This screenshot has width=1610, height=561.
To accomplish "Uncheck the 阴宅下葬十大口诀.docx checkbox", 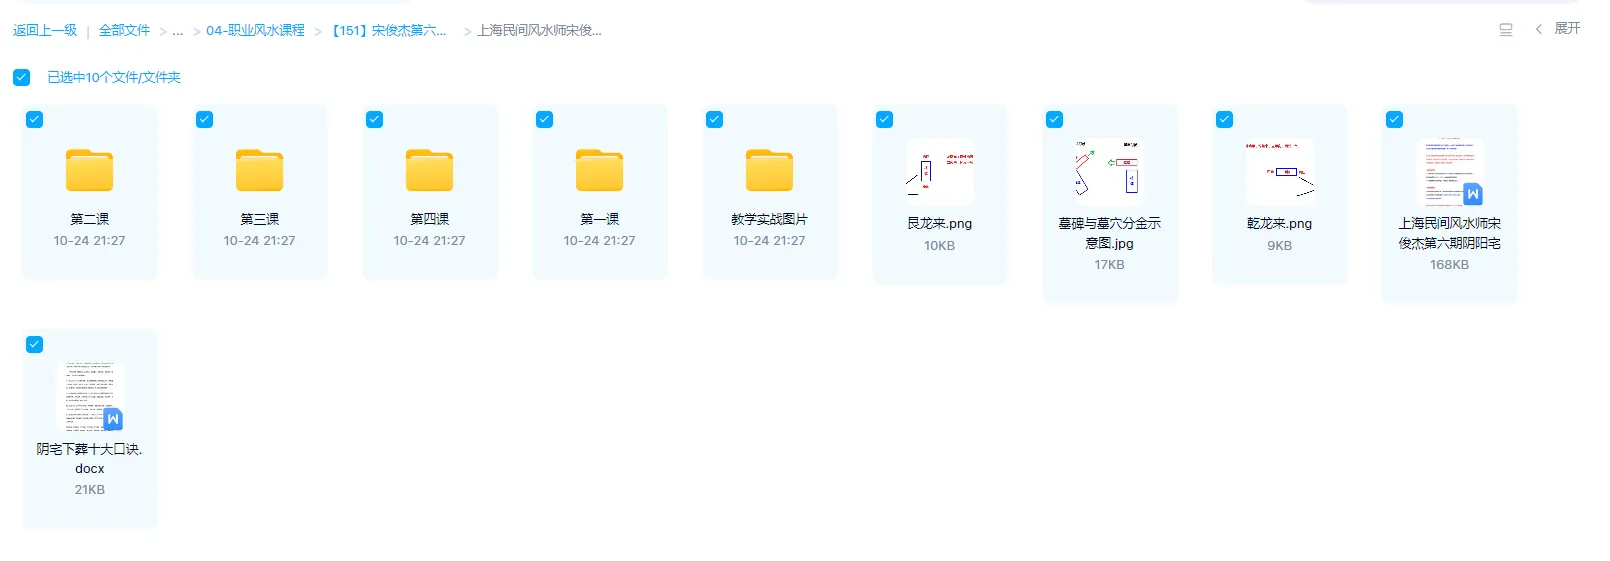I will pos(34,344).
